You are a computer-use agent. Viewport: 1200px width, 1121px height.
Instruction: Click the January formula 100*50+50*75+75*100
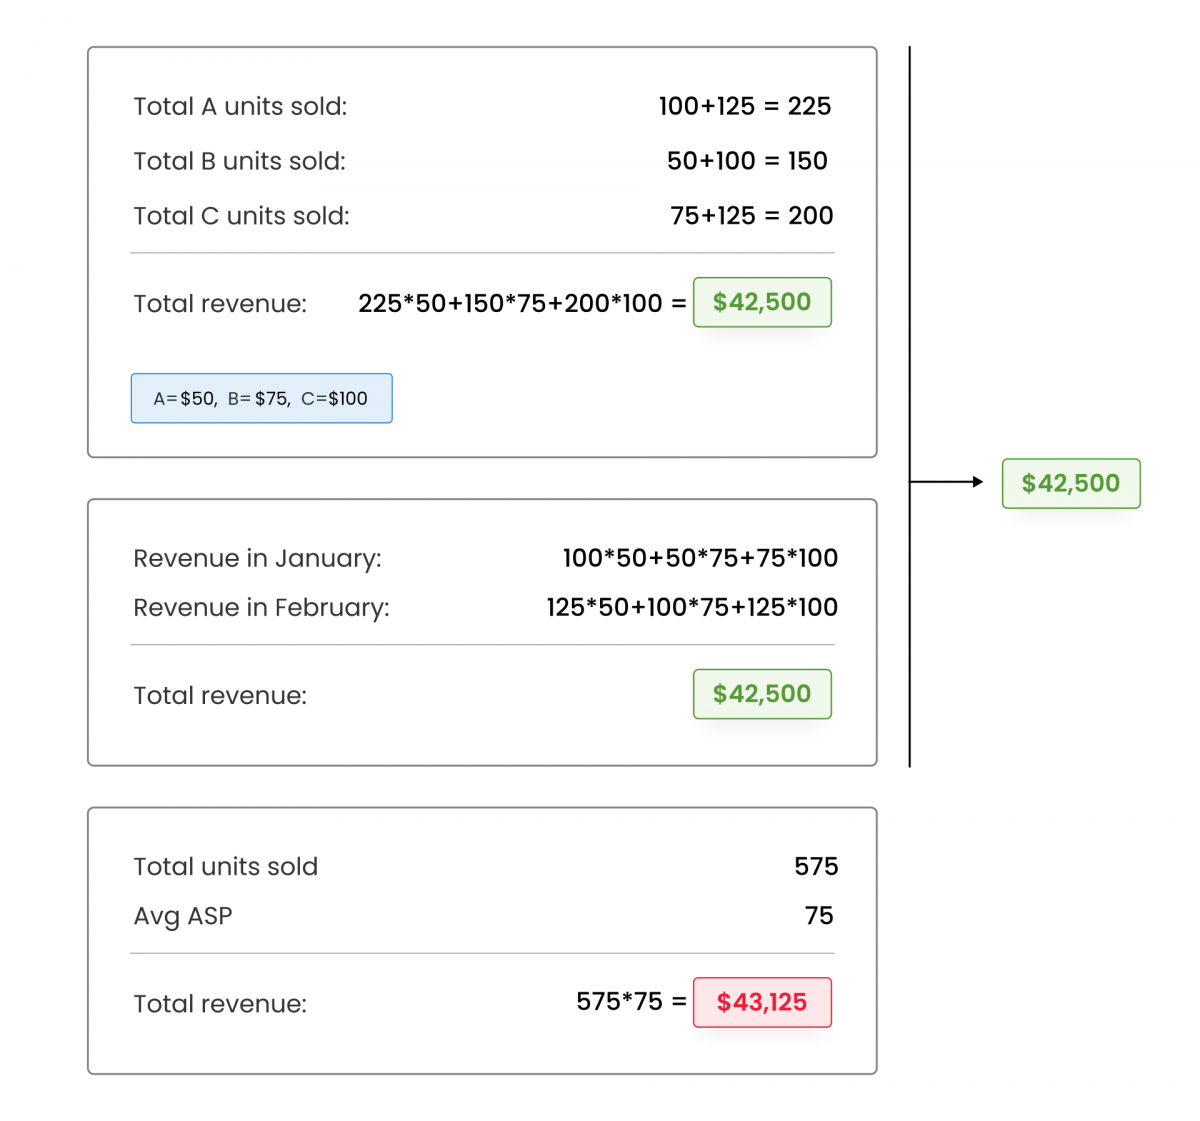click(699, 558)
